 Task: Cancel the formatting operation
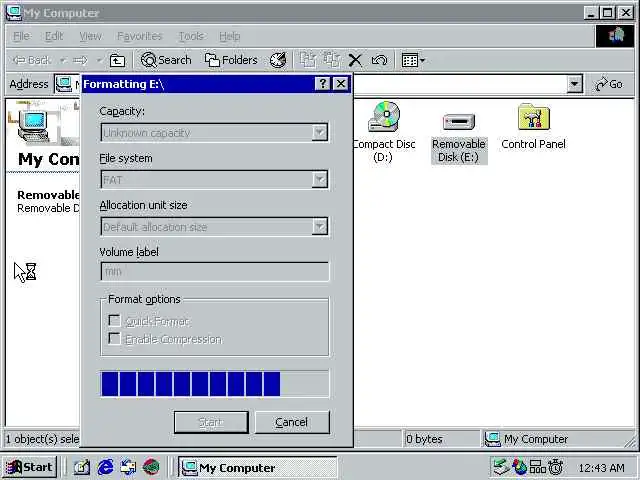pos(292,422)
